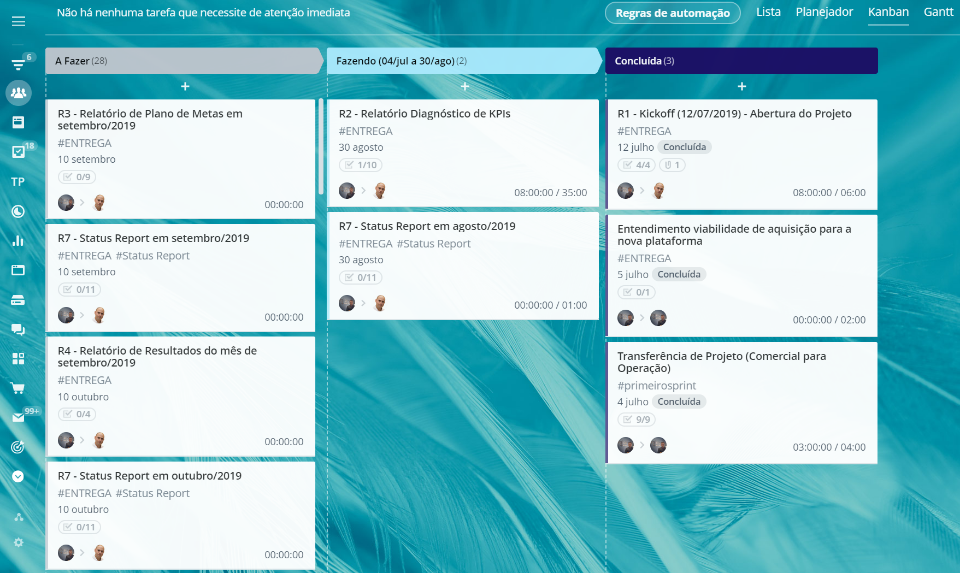Expand the sidebar round chevron-down icon

[x=18, y=476]
